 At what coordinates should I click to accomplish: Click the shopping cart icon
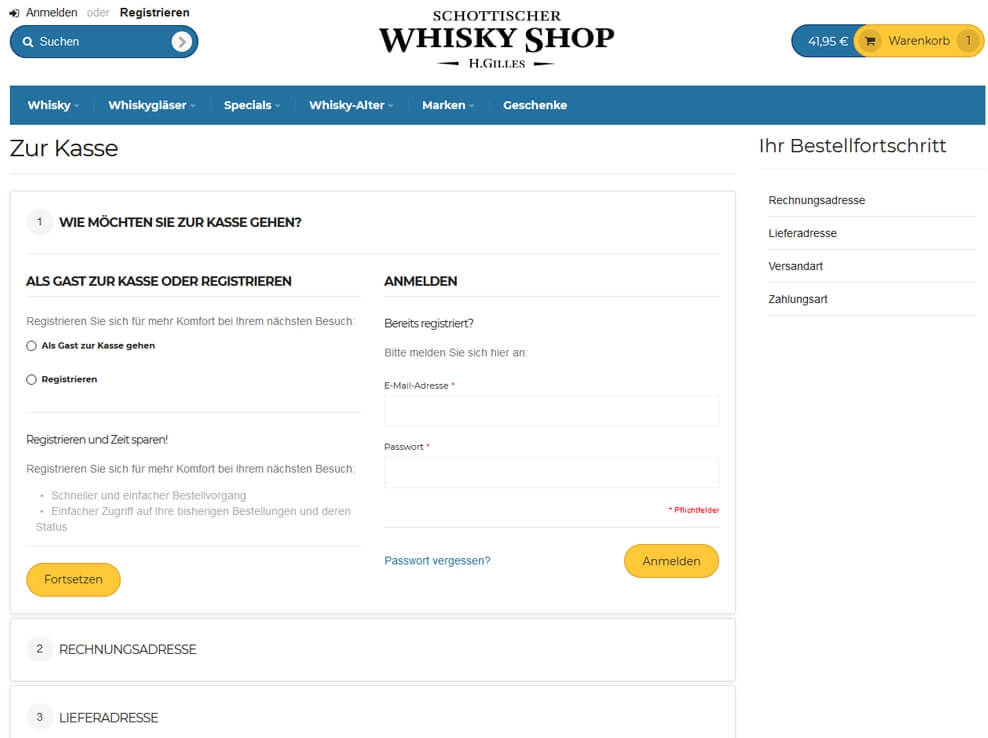[x=870, y=42]
